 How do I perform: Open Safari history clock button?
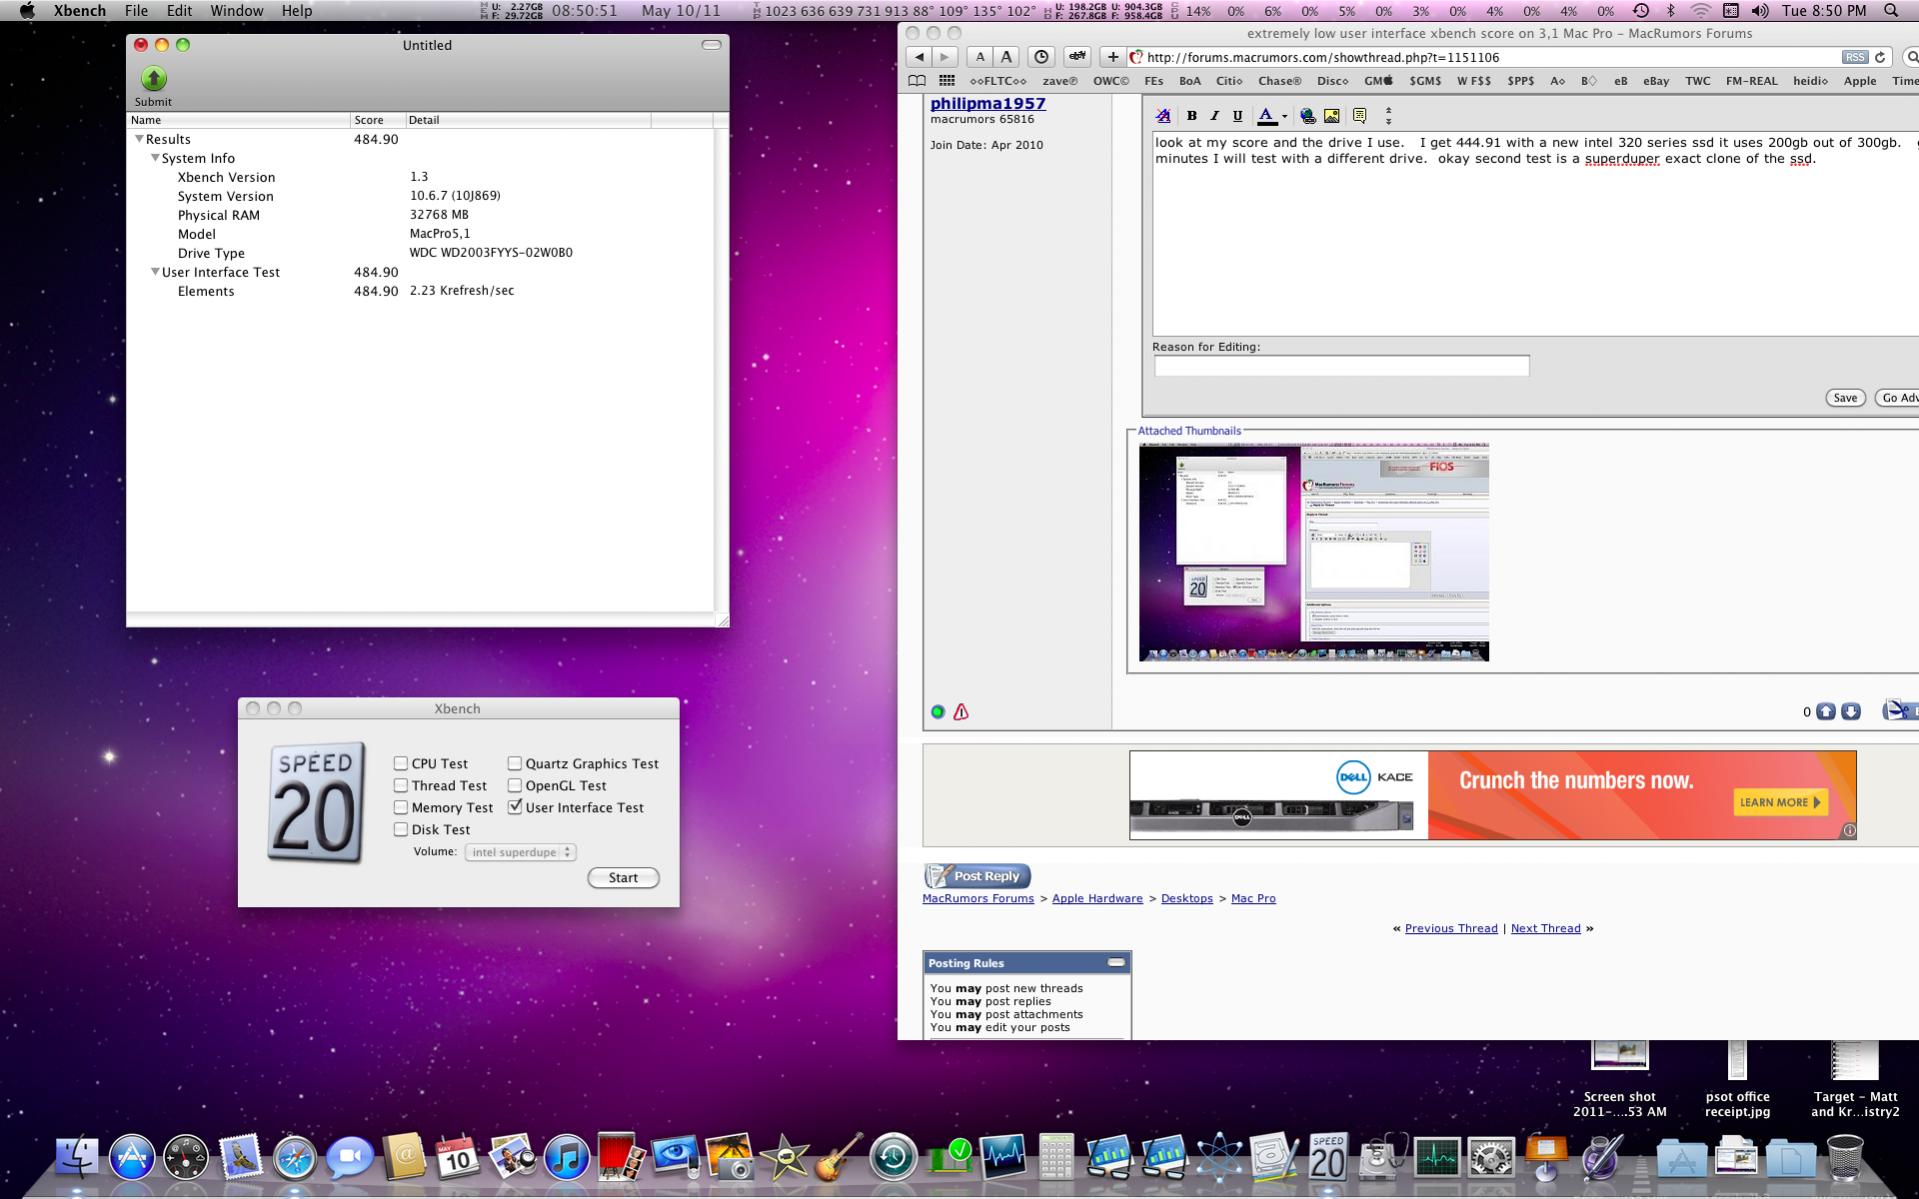1041,57
